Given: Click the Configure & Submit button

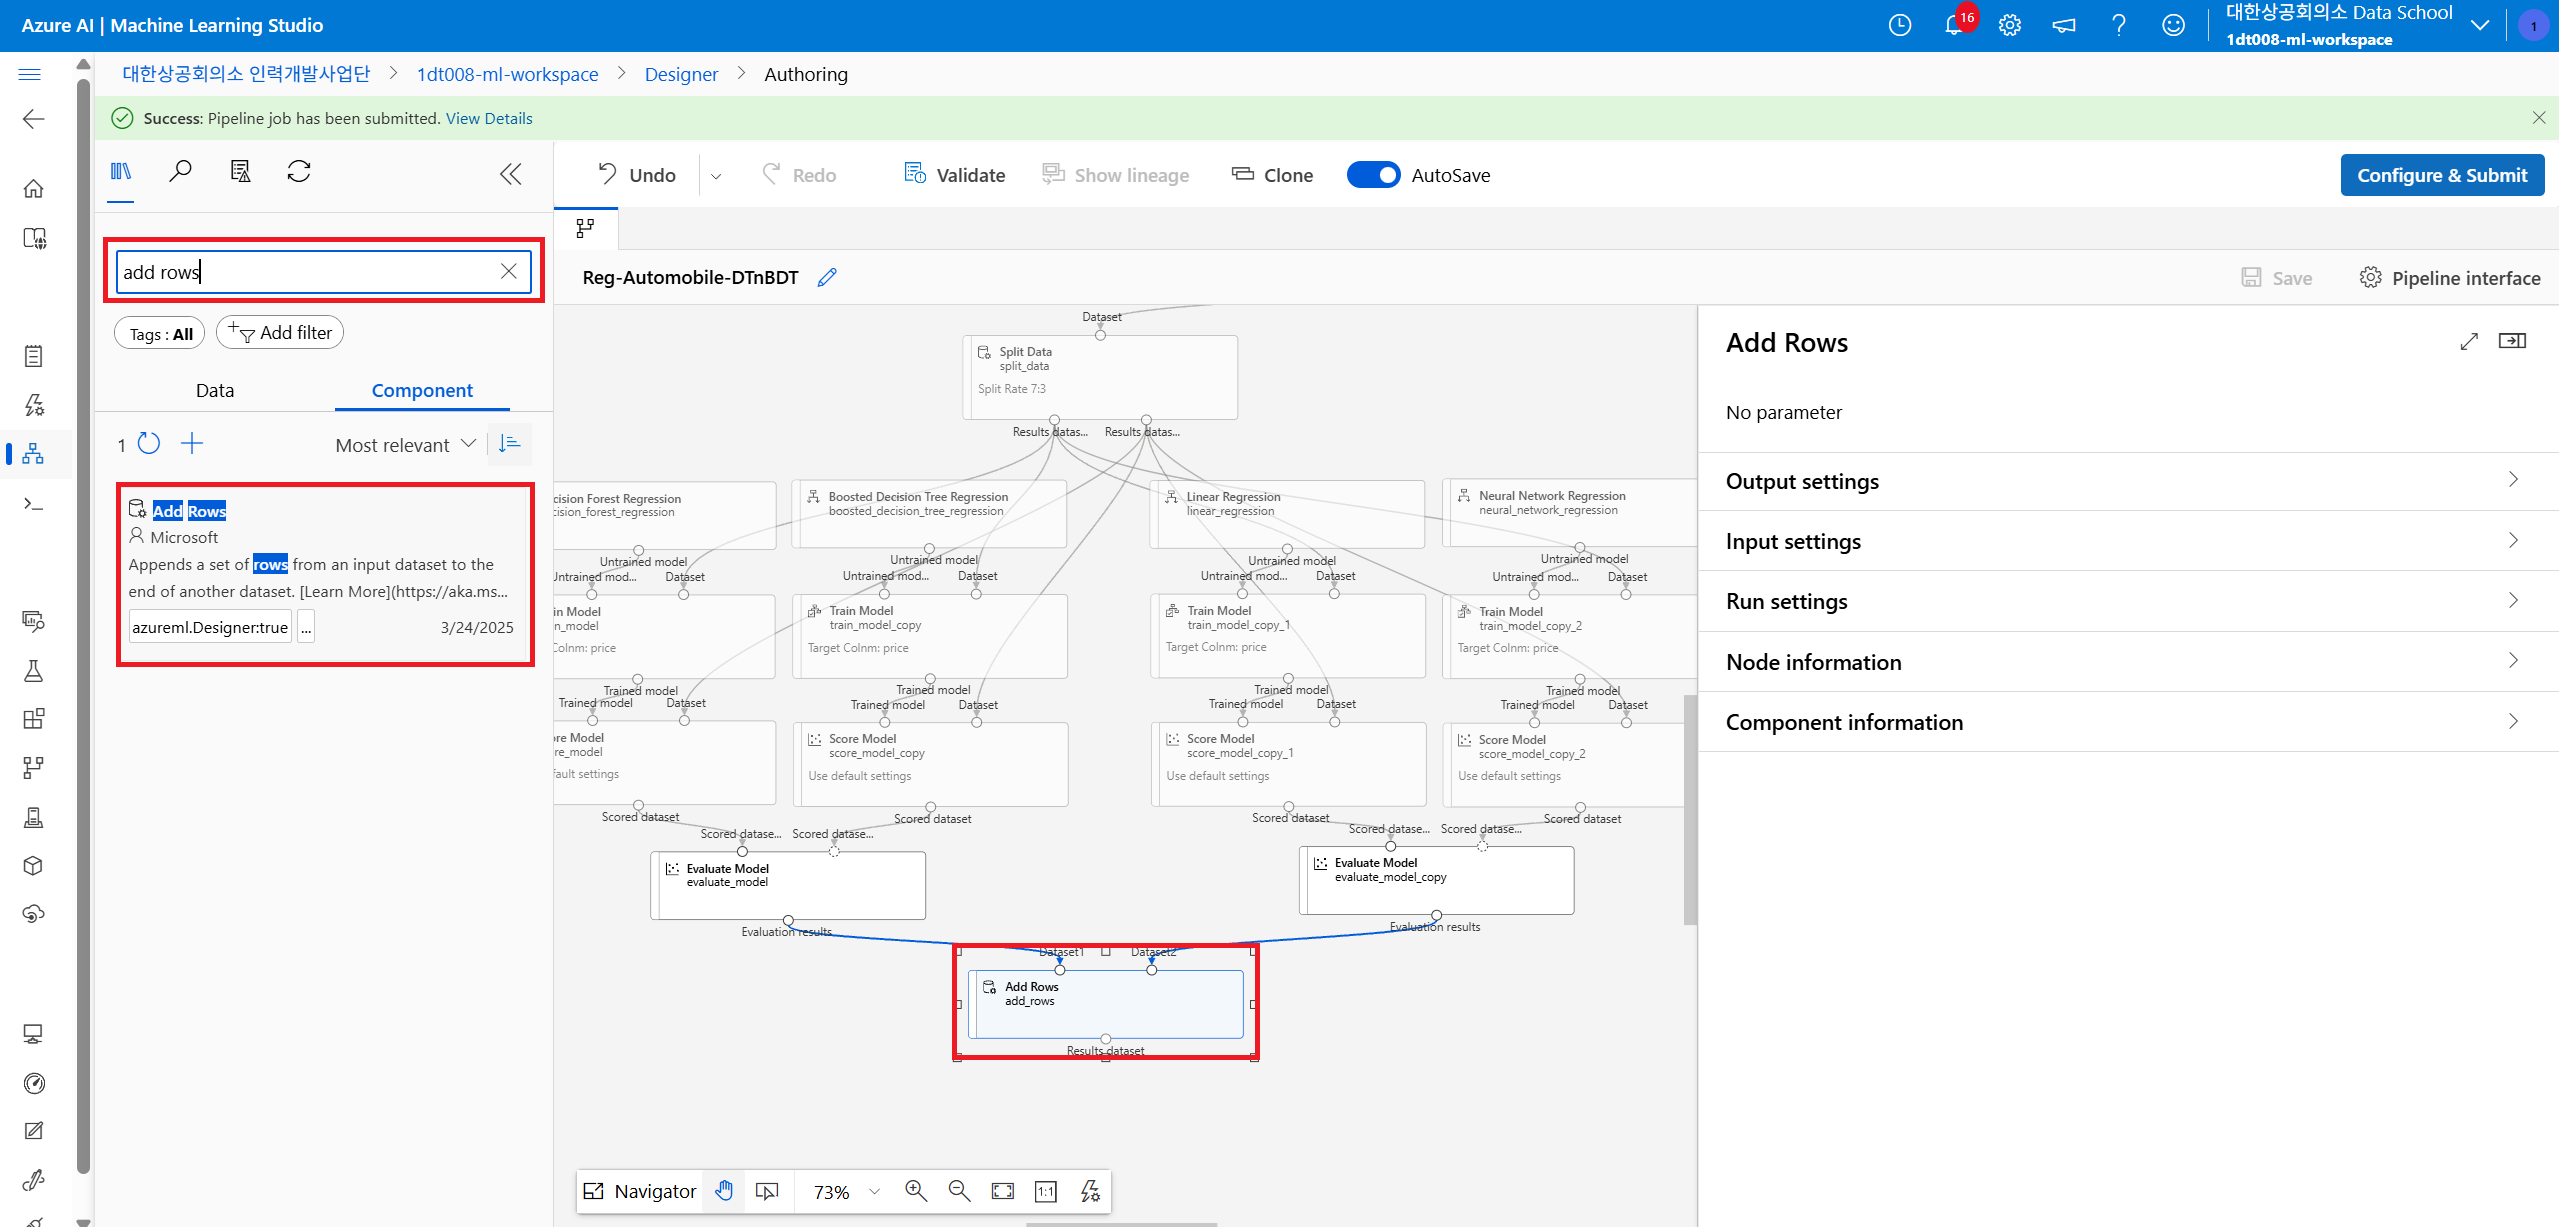Looking at the screenshot, I should [2441, 175].
